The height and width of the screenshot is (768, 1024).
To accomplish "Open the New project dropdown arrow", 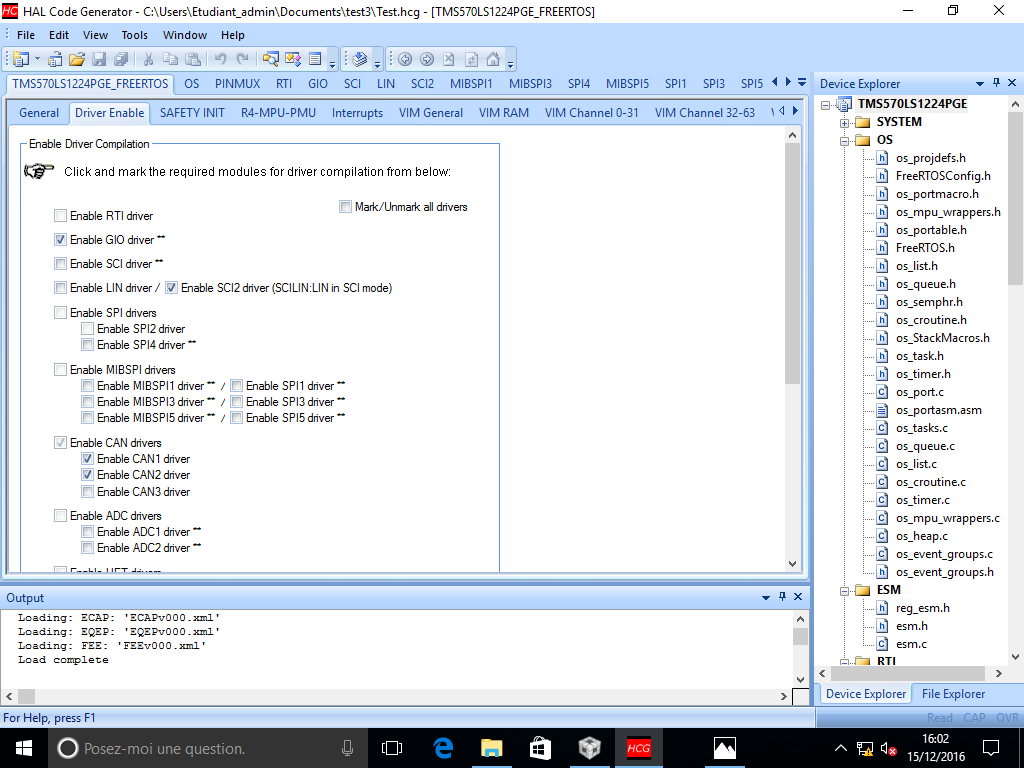I will coord(37,59).
